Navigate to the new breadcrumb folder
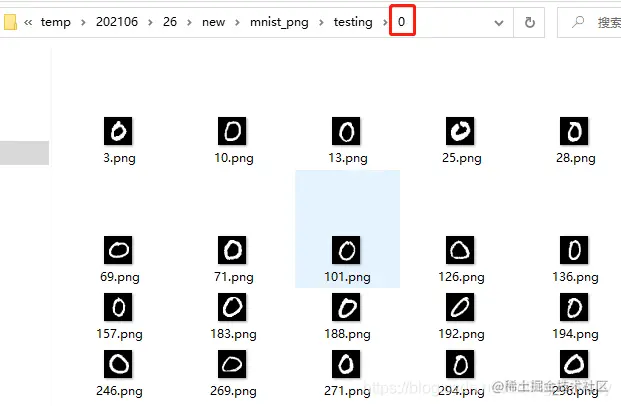Screen dimensions: 621x406 click(x=213, y=22)
